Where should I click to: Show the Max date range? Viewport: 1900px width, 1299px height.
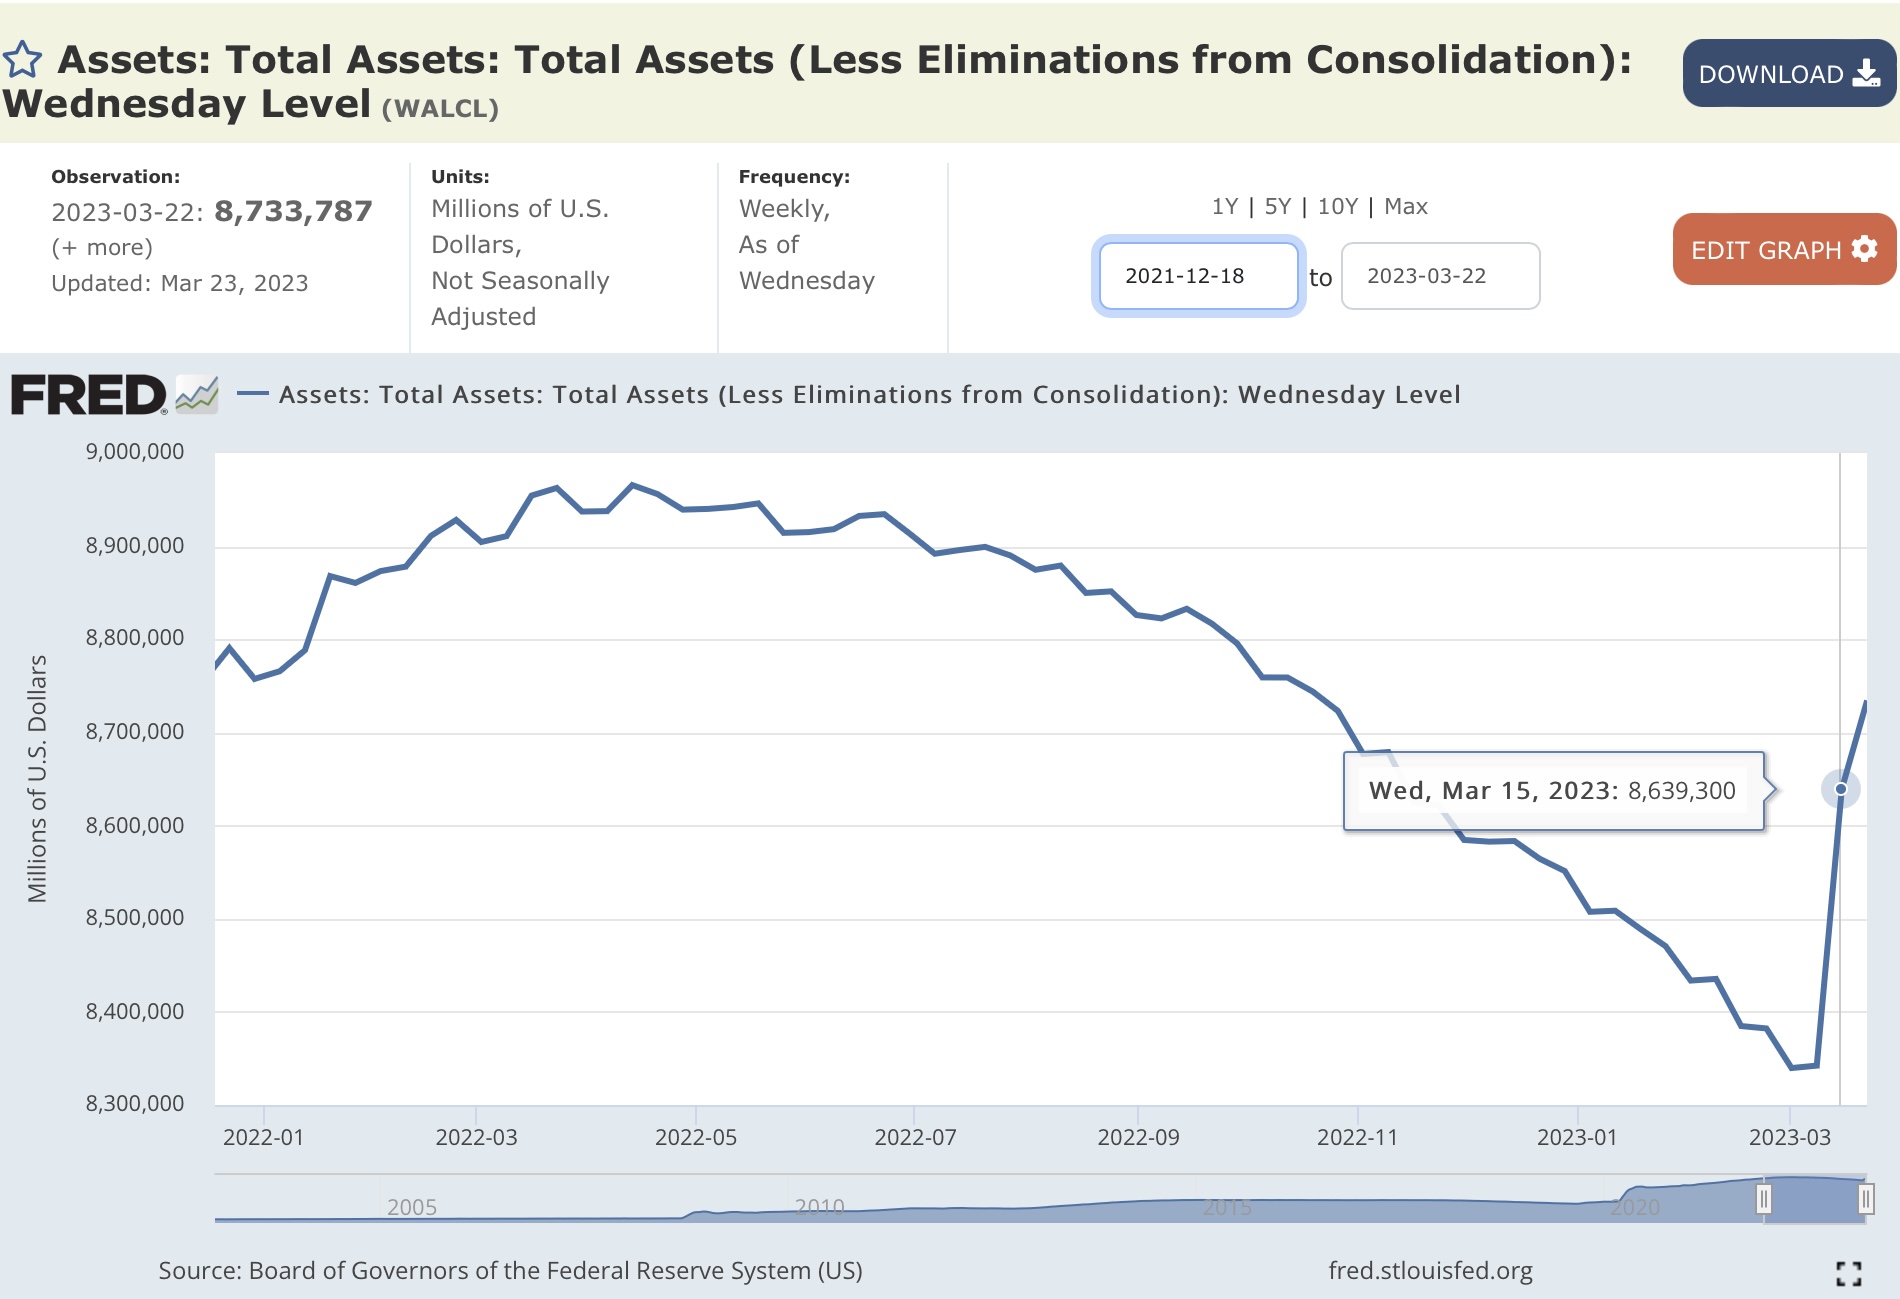click(1405, 207)
